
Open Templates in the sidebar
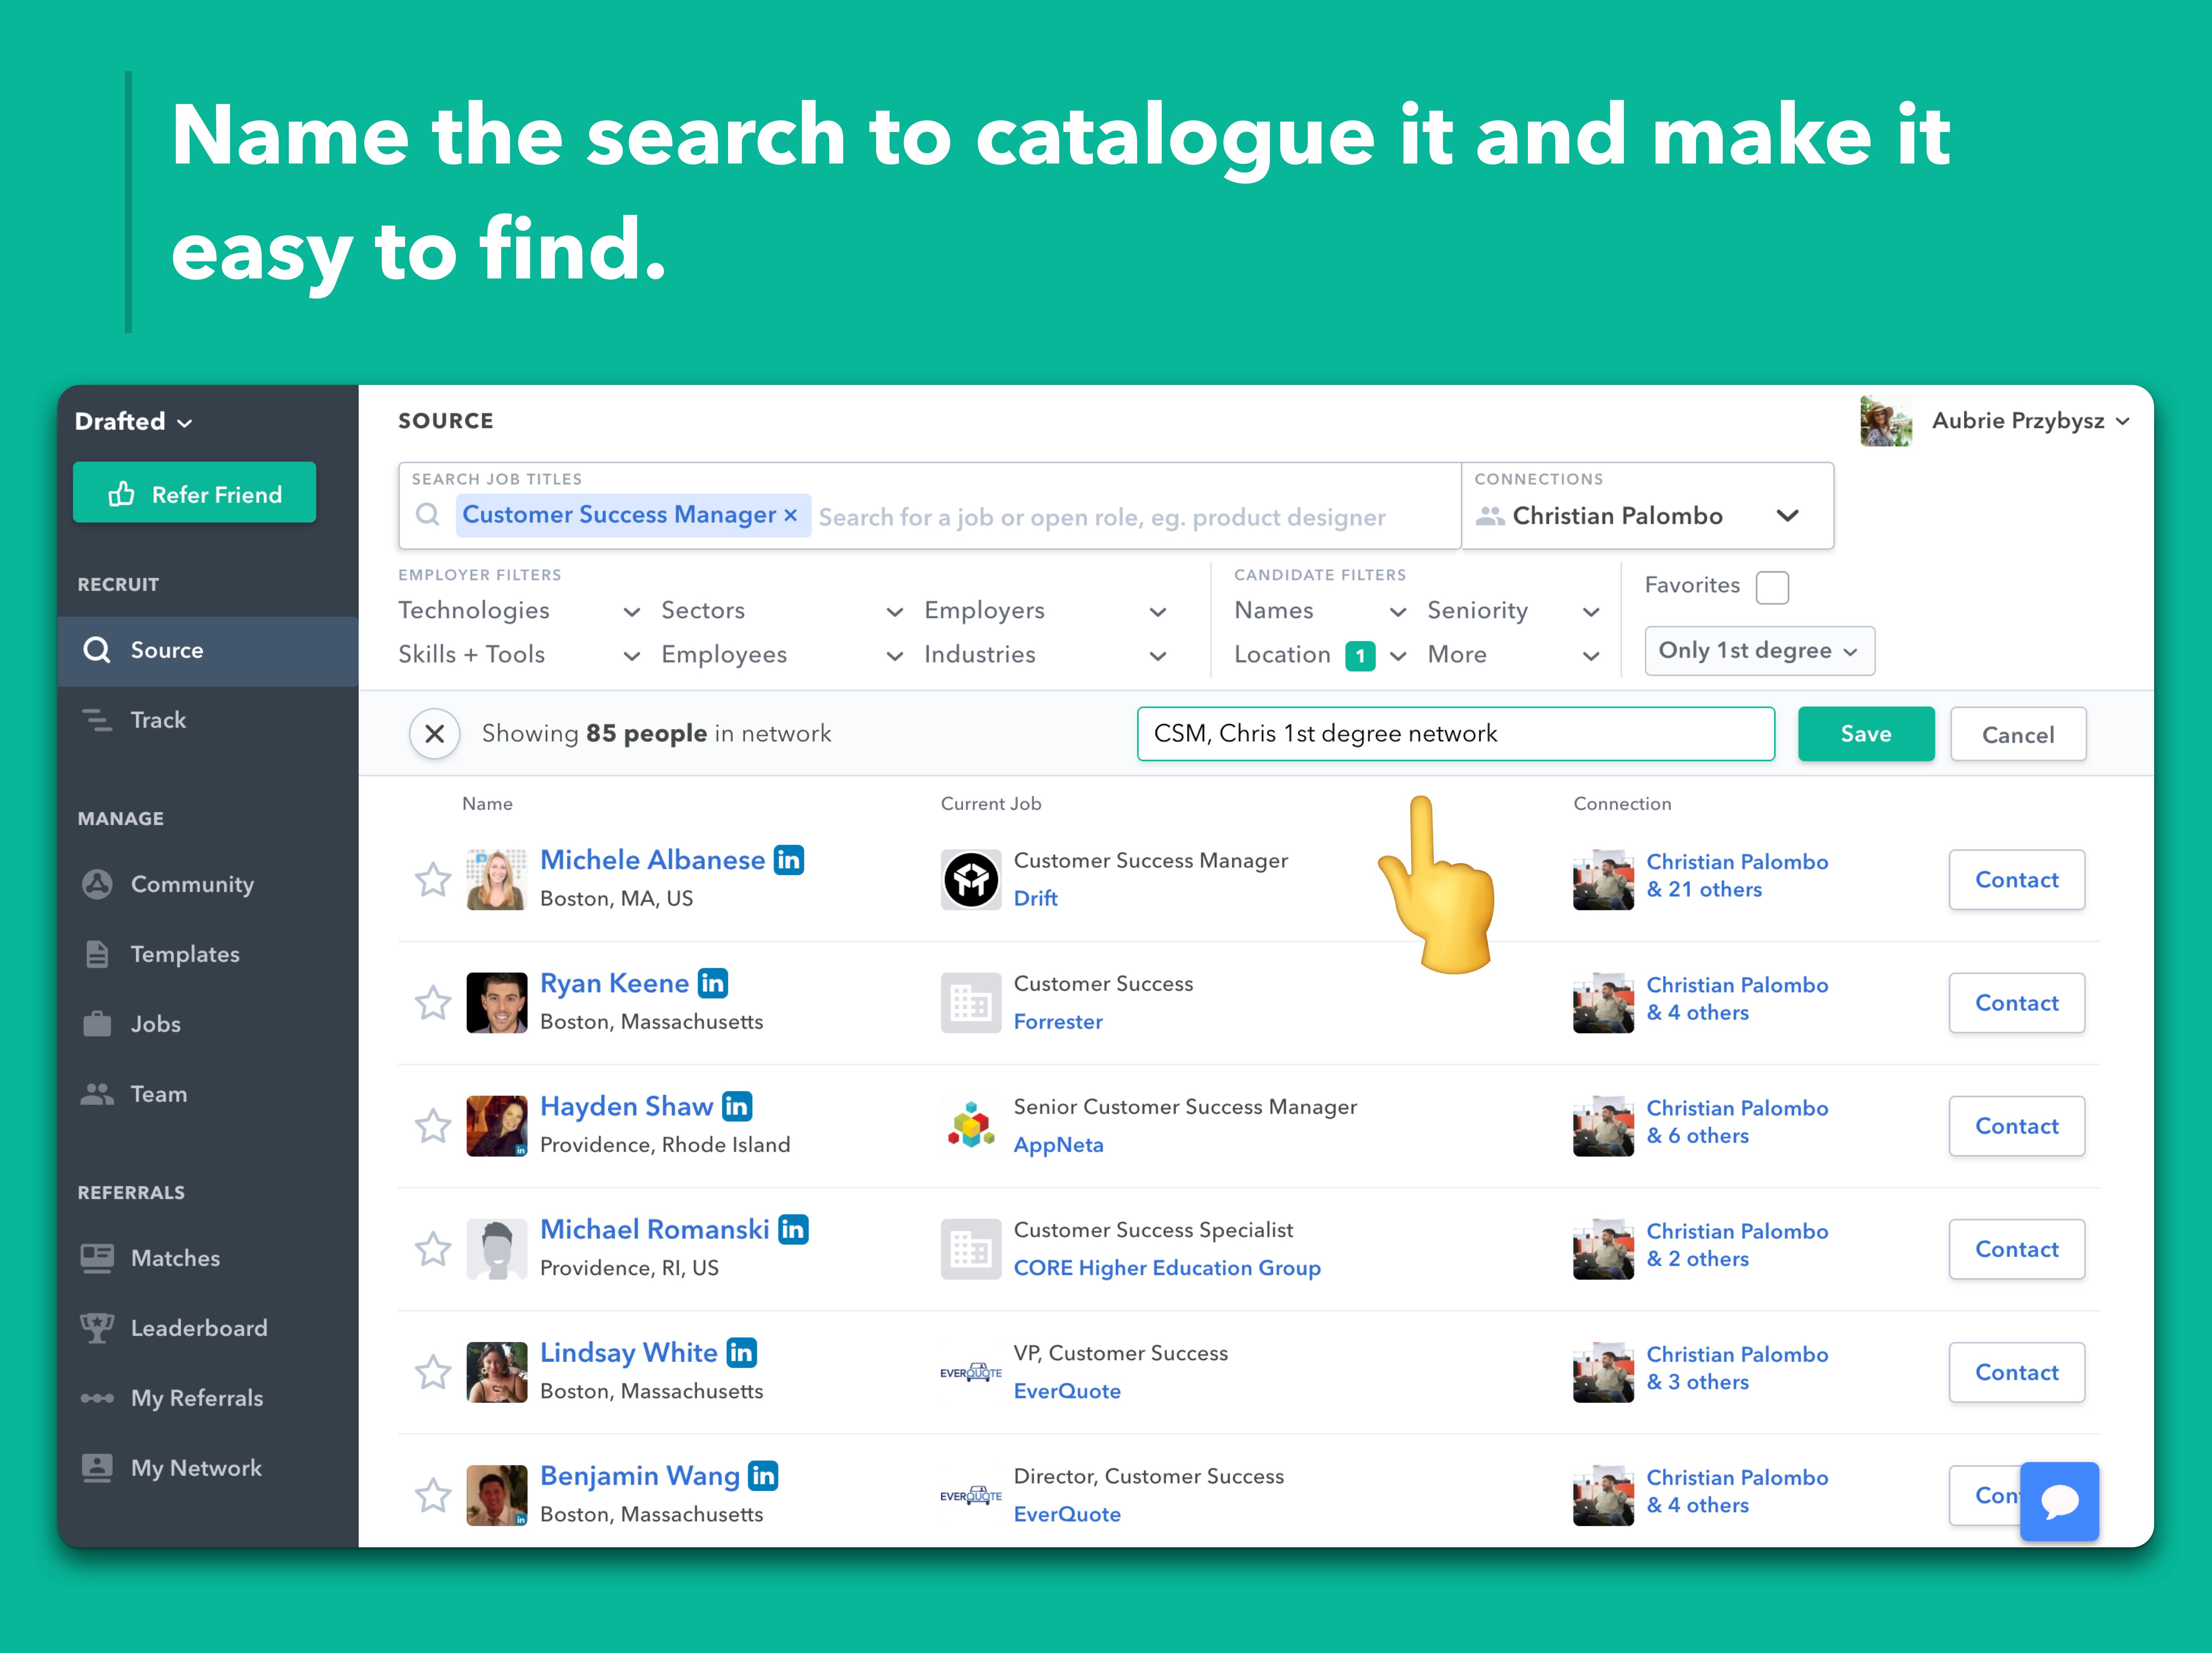[208, 955]
